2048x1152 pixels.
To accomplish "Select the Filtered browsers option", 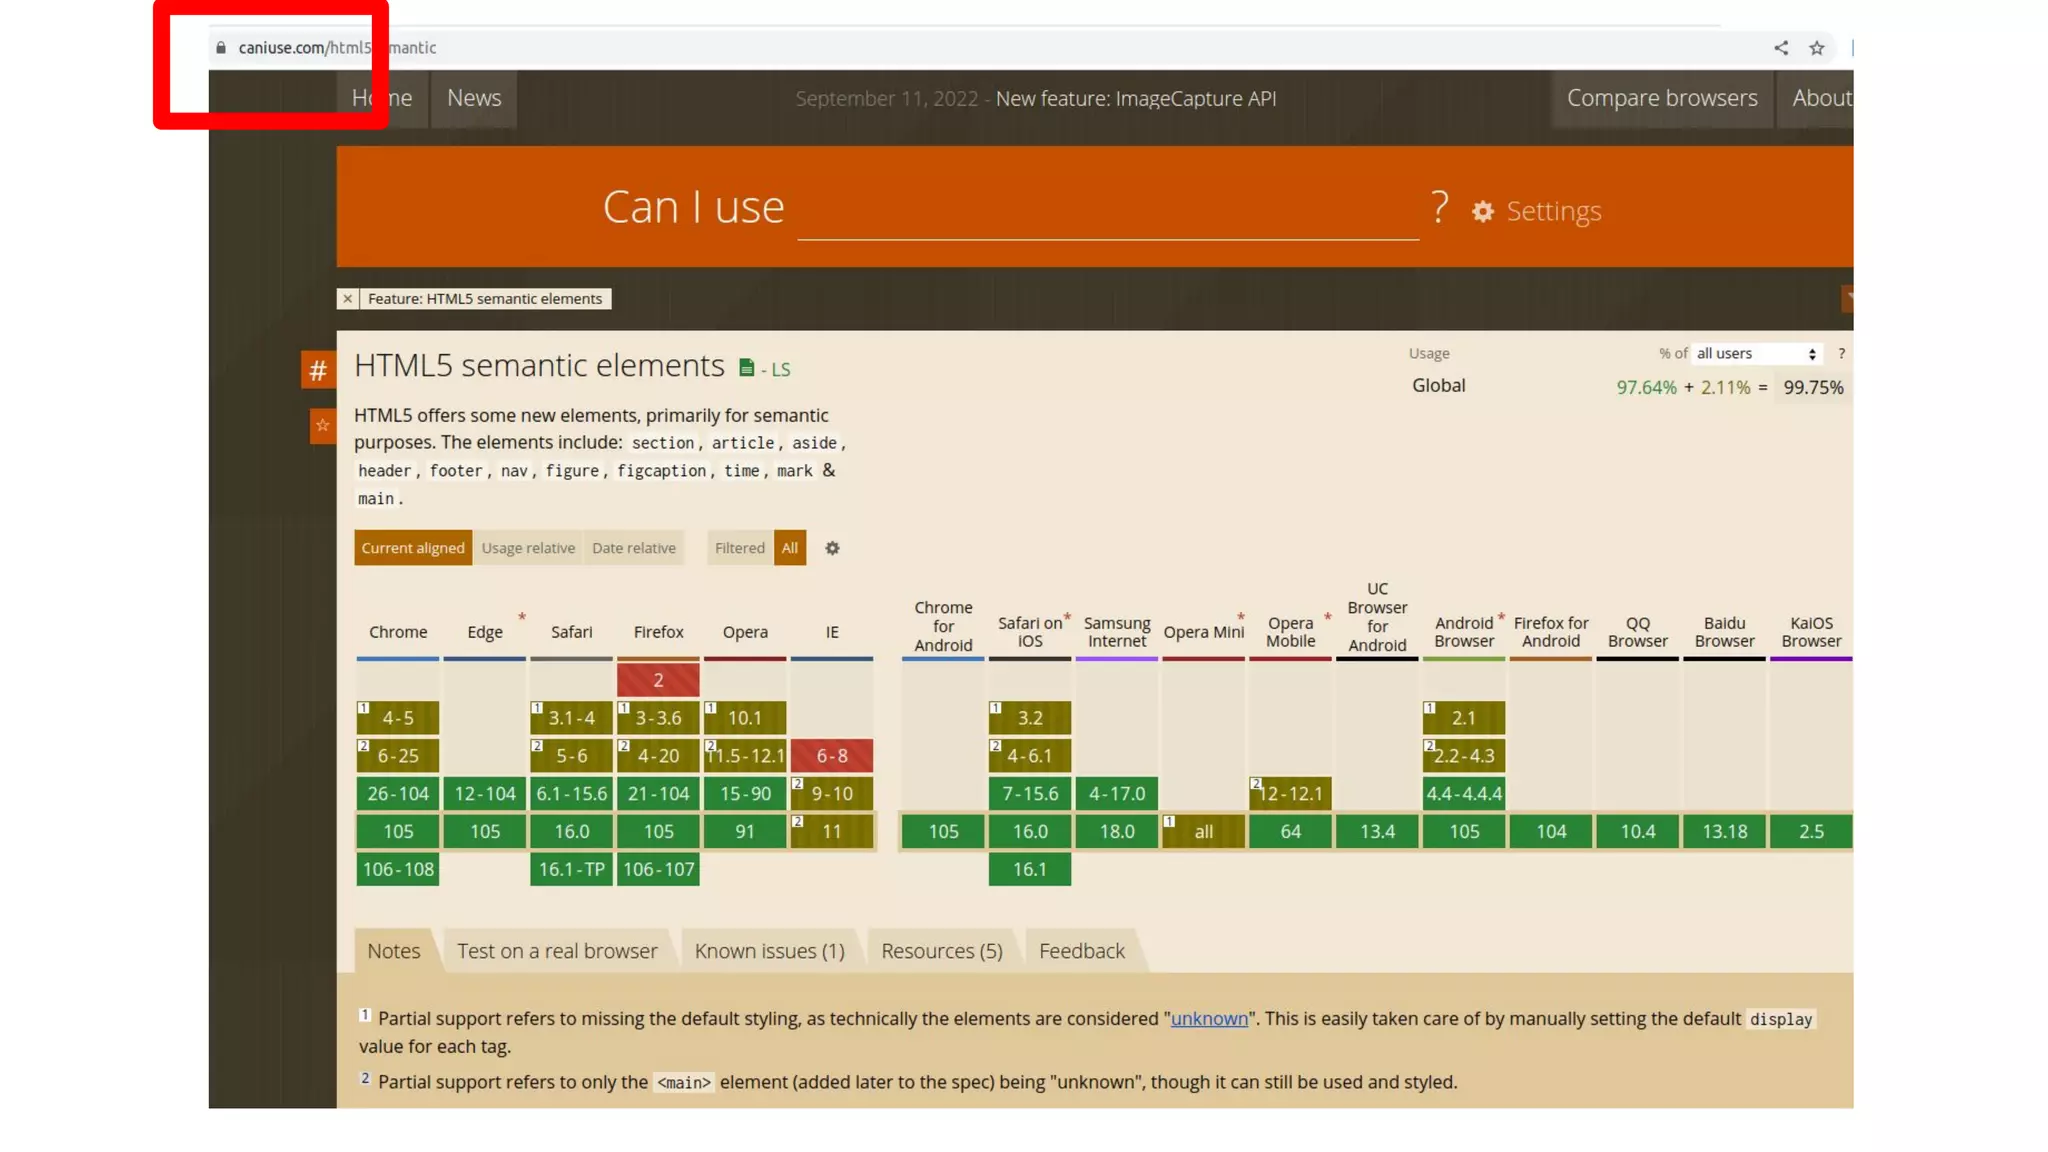I will pyautogui.click(x=739, y=548).
